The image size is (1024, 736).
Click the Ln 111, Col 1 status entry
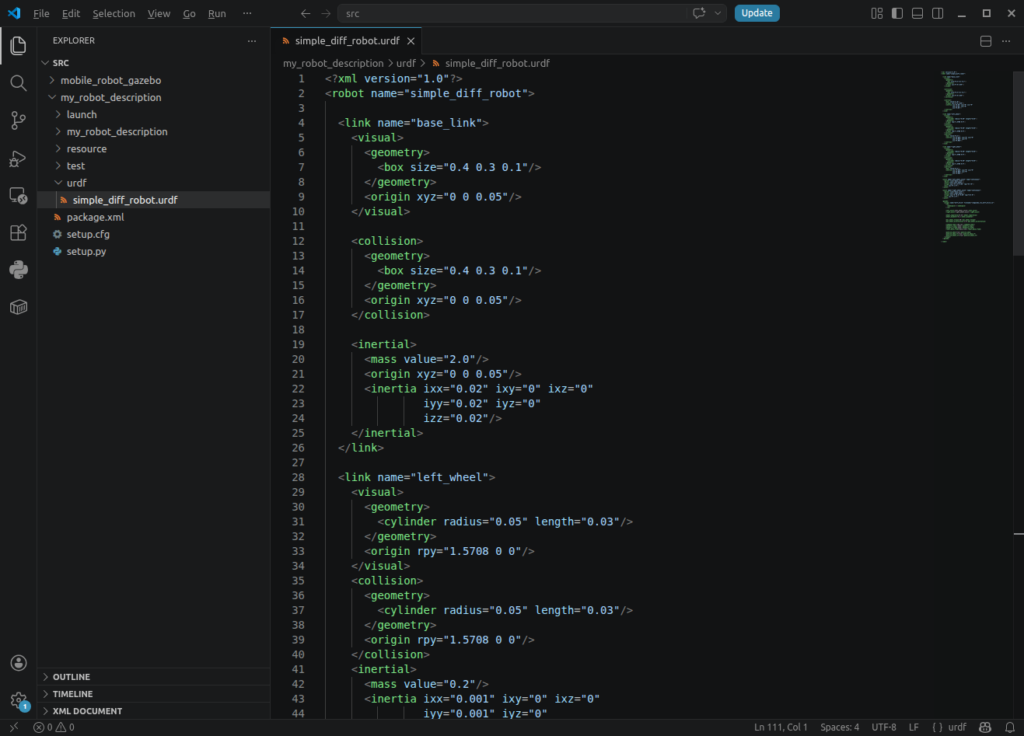(x=781, y=727)
